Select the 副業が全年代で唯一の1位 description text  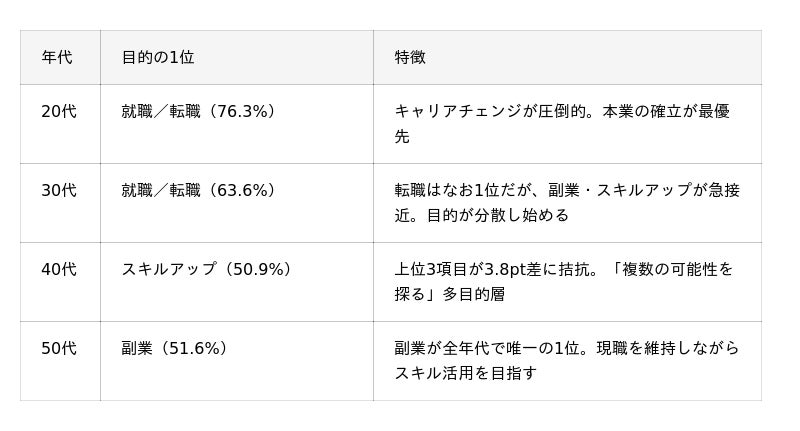coord(495,348)
